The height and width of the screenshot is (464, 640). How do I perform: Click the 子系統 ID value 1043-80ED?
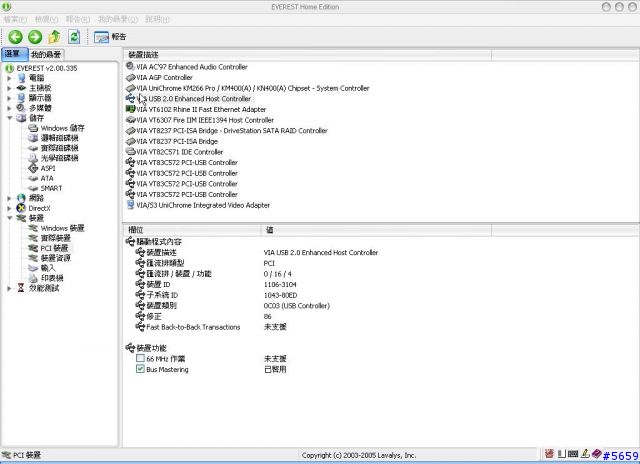(280, 295)
